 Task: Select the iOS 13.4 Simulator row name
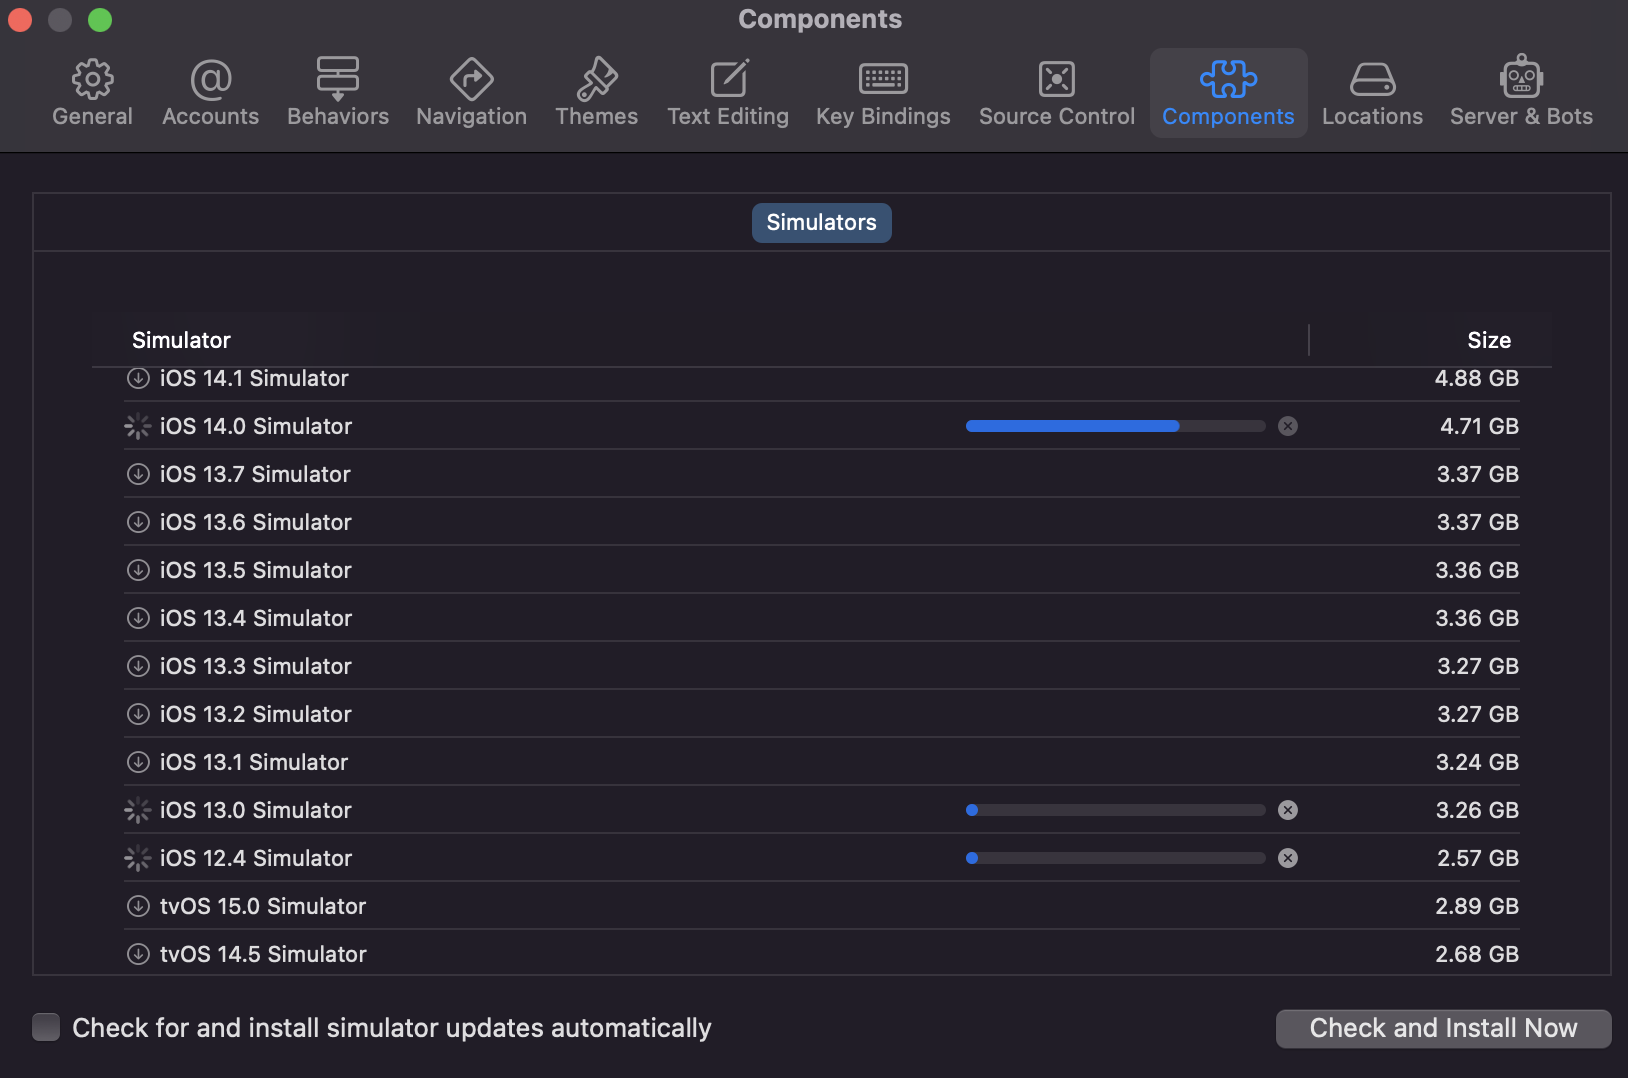point(256,618)
